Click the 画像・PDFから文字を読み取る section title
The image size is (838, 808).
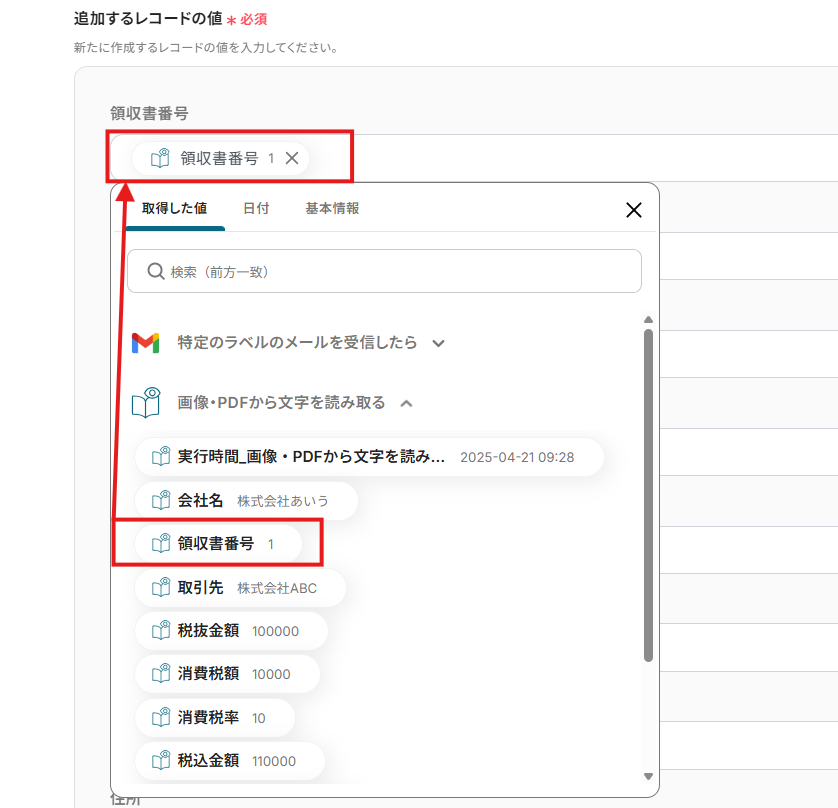(x=281, y=402)
